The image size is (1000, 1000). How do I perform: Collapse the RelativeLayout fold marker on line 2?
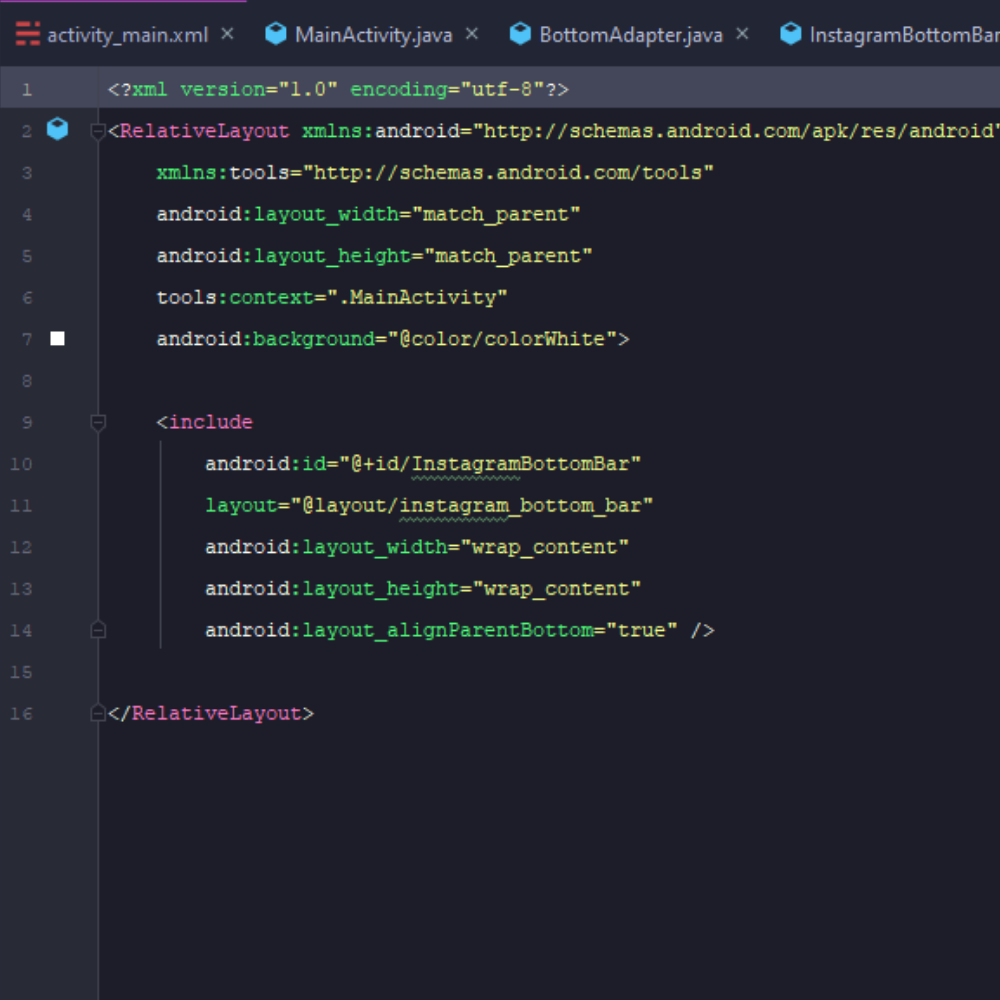click(x=97, y=129)
